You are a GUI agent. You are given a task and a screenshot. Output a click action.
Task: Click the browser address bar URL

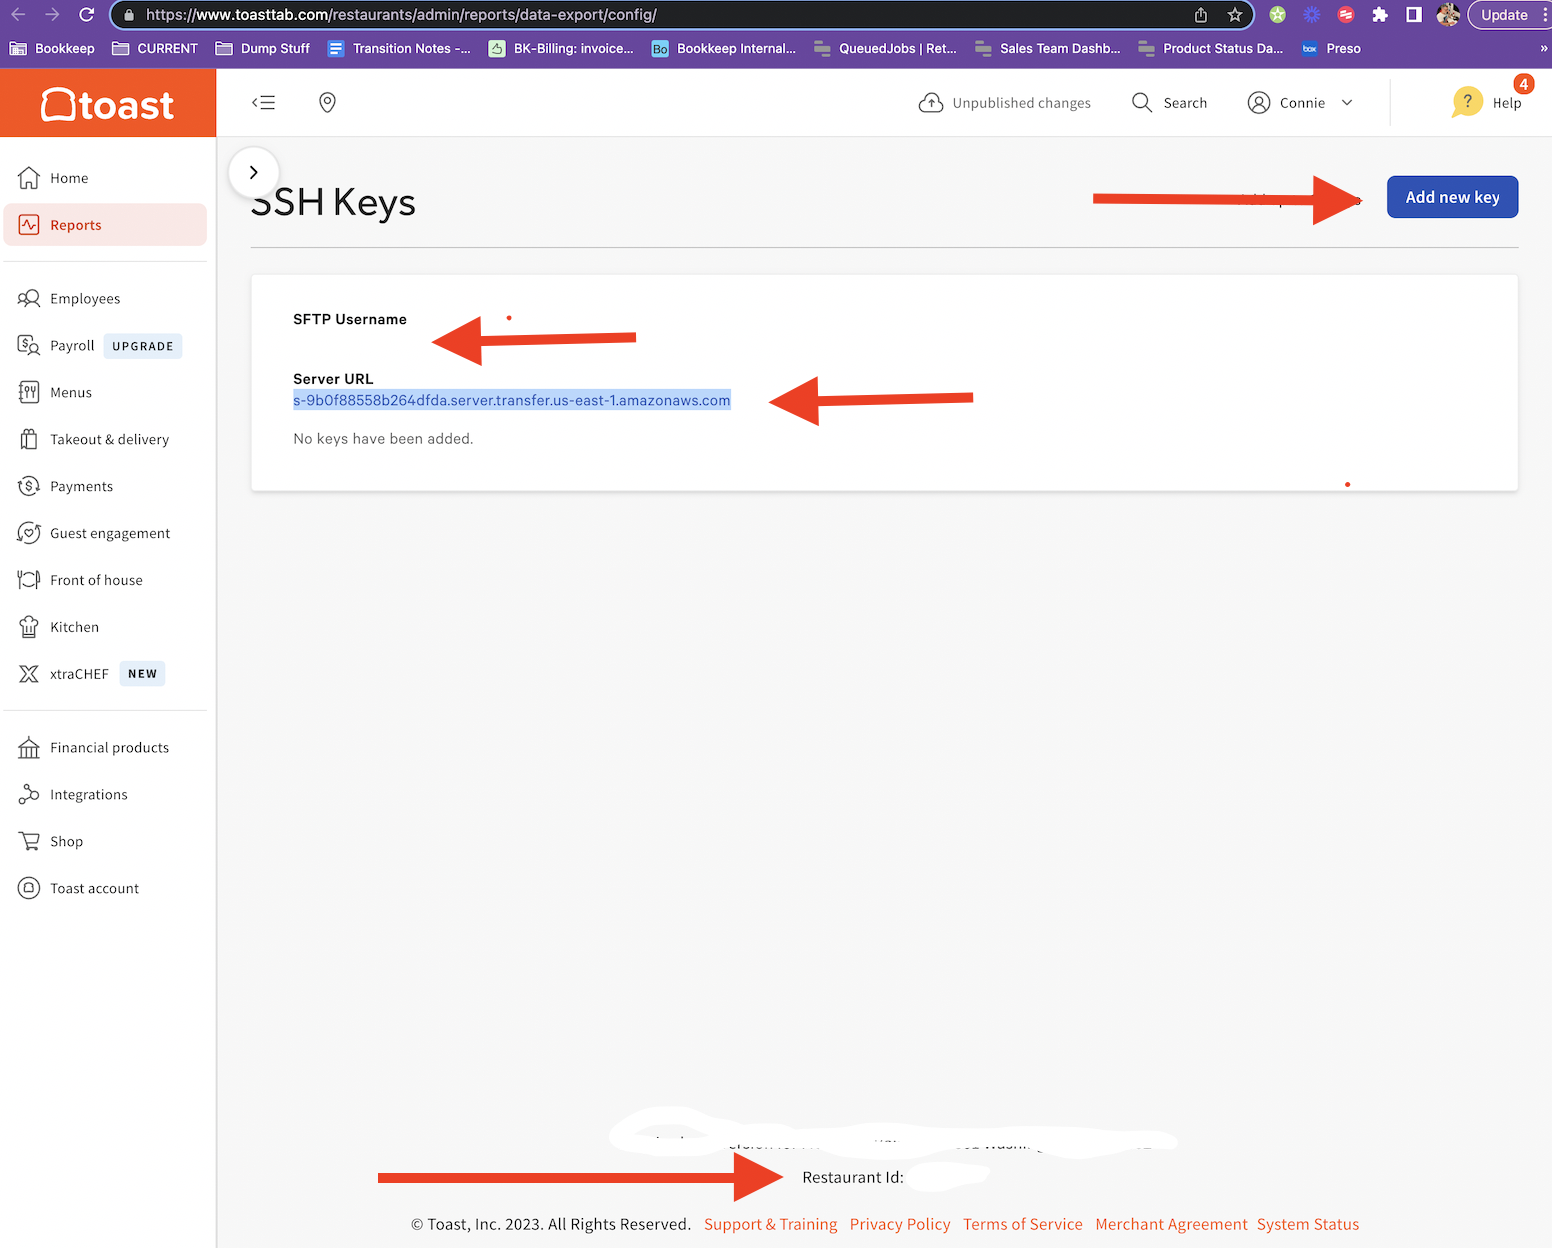[401, 15]
